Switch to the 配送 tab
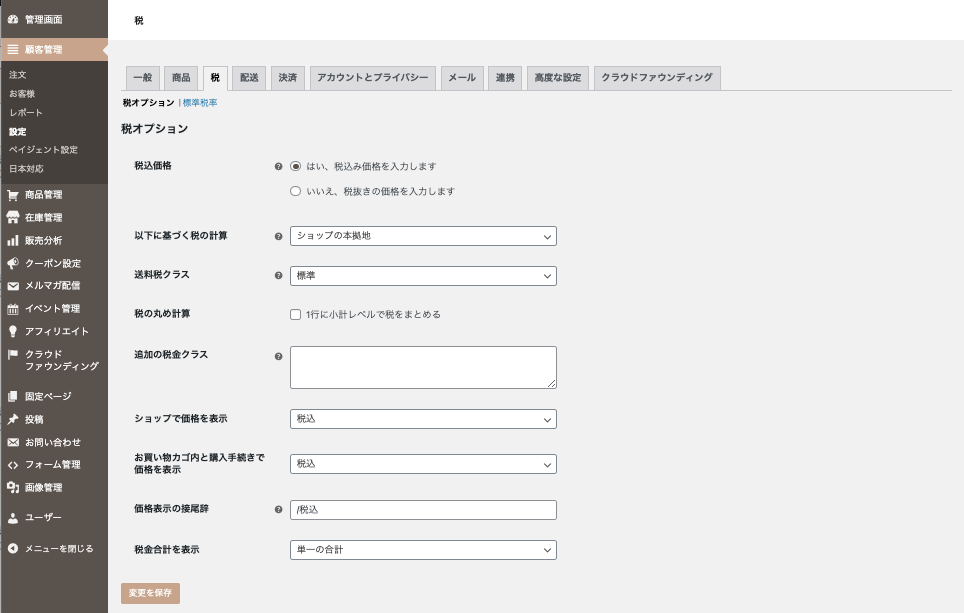 pos(248,78)
